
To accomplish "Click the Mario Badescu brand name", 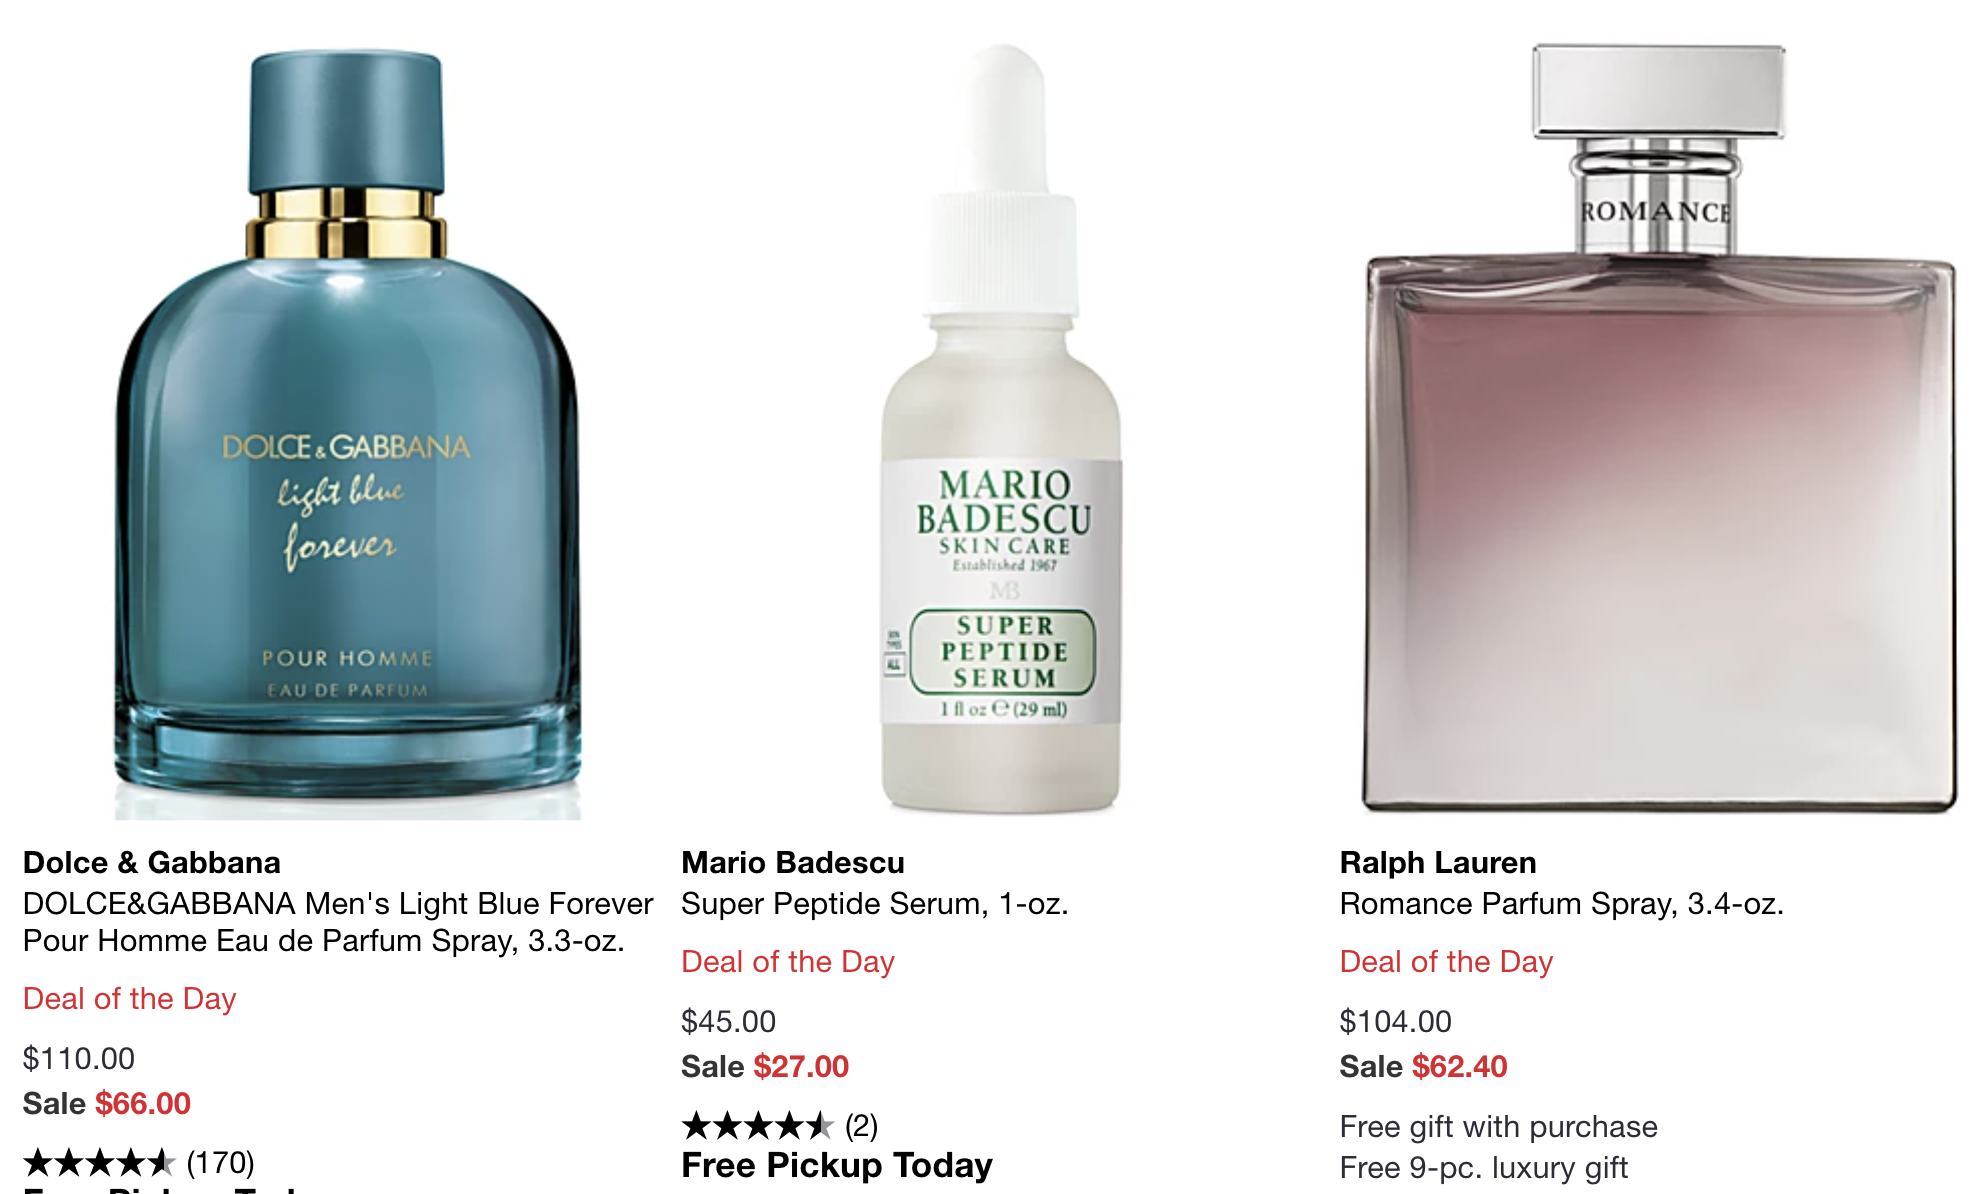I will pos(793,862).
